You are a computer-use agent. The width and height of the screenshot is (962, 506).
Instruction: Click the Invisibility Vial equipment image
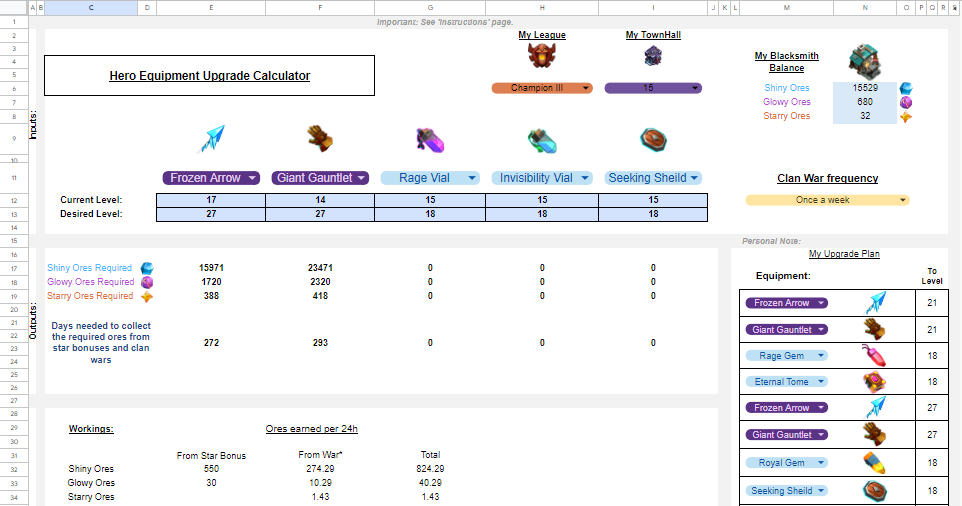click(x=542, y=140)
